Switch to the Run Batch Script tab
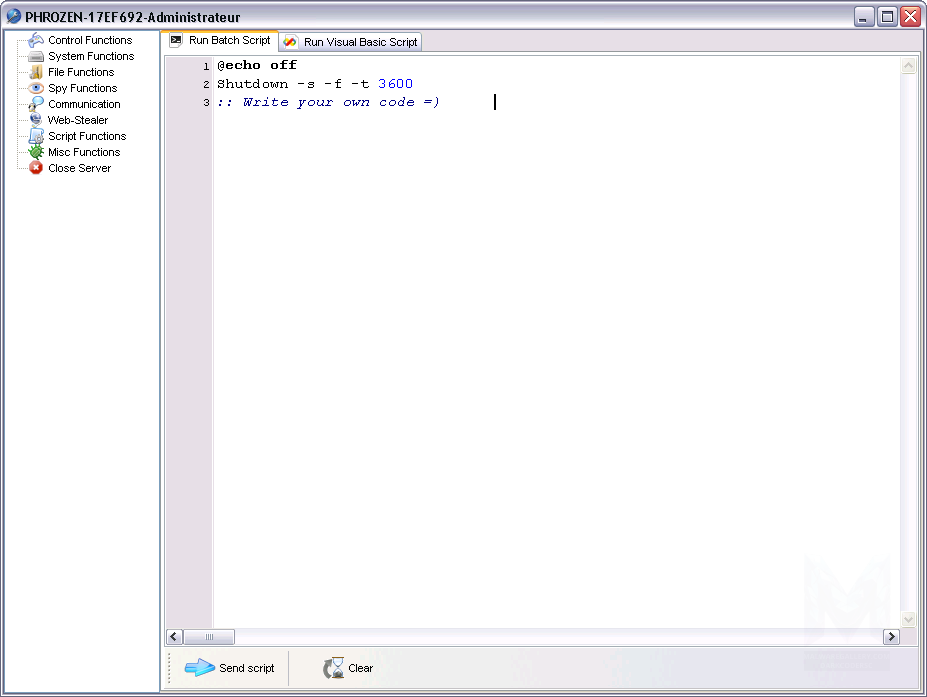 [x=221, y=41]
